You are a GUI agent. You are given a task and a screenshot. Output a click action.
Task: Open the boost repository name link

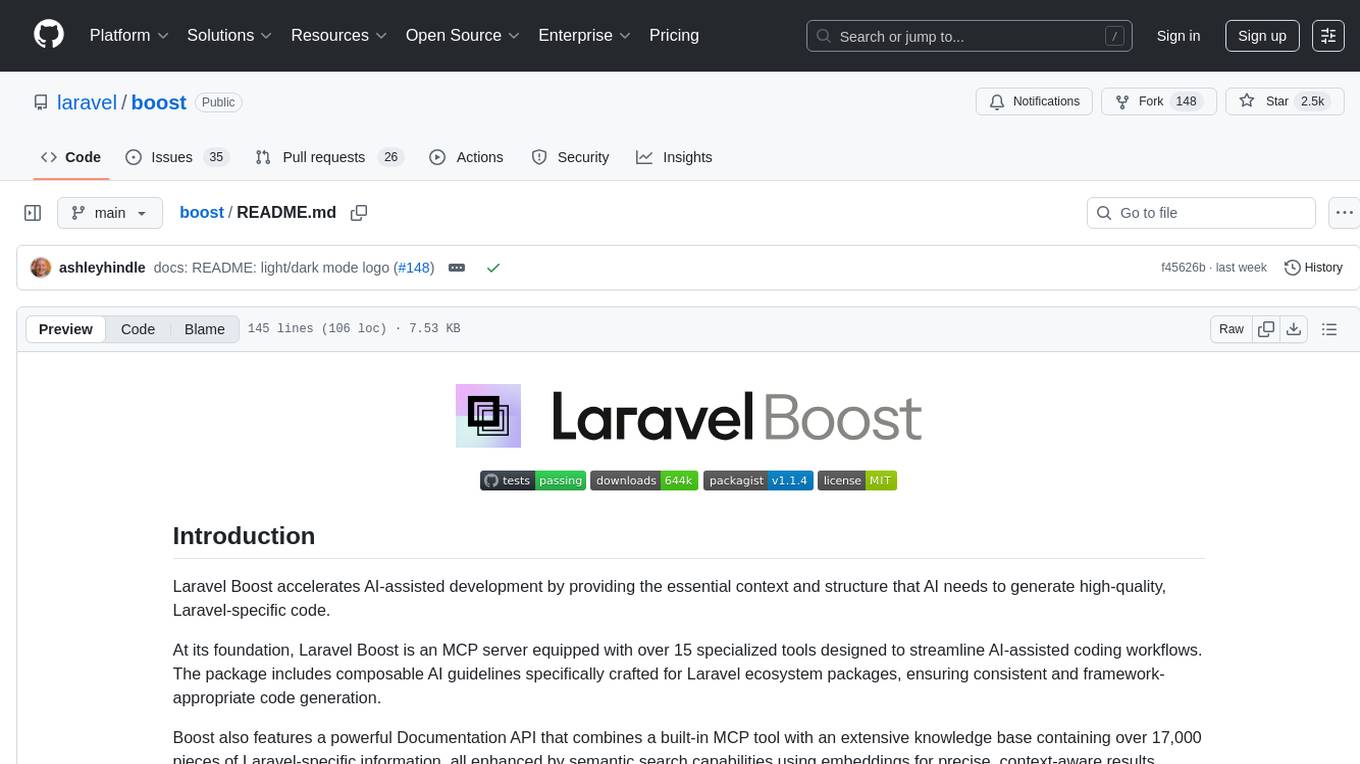click(159, 102)
